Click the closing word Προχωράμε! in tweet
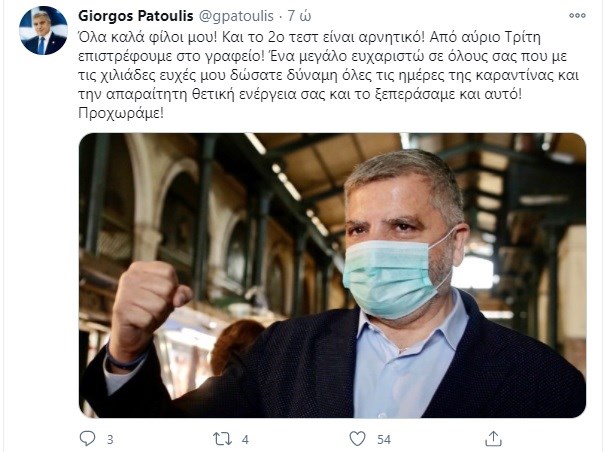The height and width of the screenshot is (452, 603). (x=121, y=113)
